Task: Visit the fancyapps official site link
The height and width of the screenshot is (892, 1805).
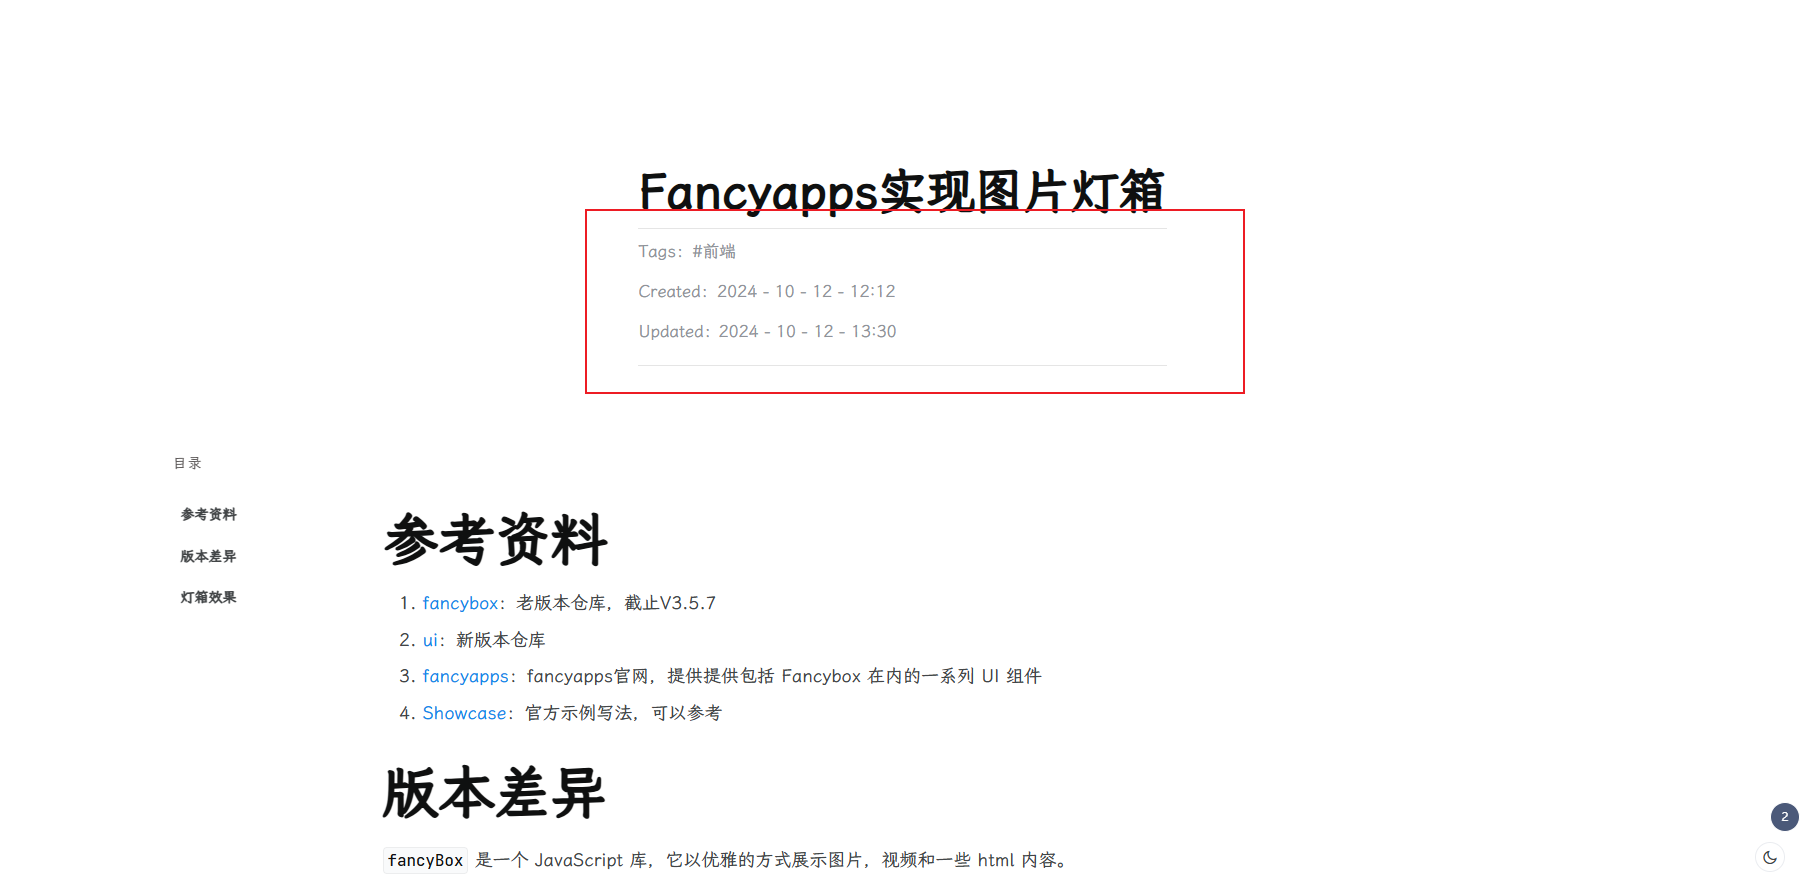Action: tap(465, 676)
